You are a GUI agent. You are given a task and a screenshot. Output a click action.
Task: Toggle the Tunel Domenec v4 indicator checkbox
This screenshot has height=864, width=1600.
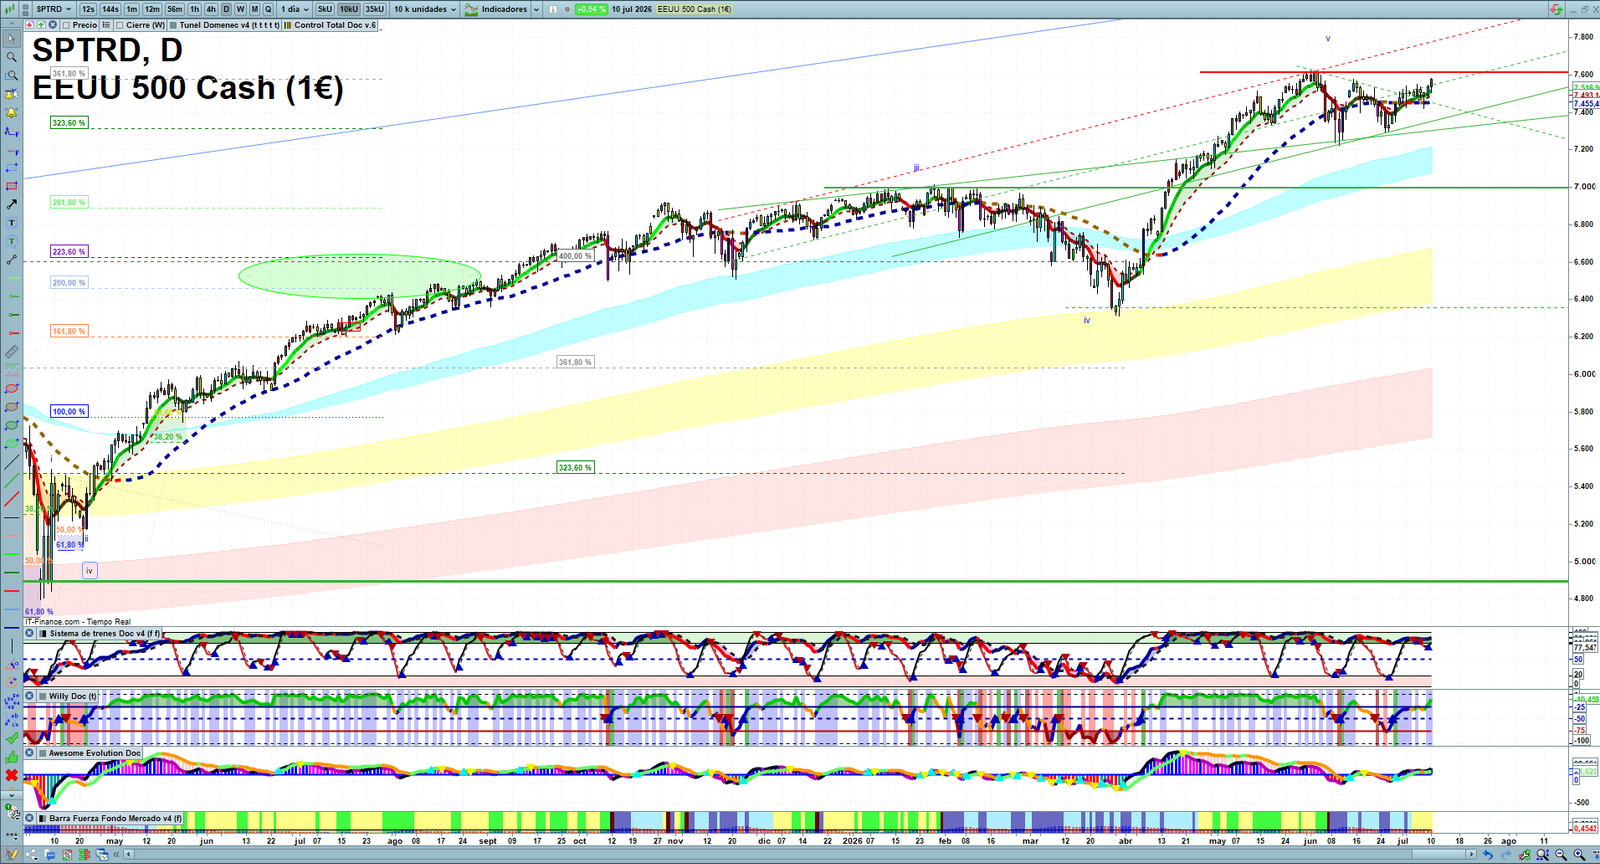click(x=173, y=25)
